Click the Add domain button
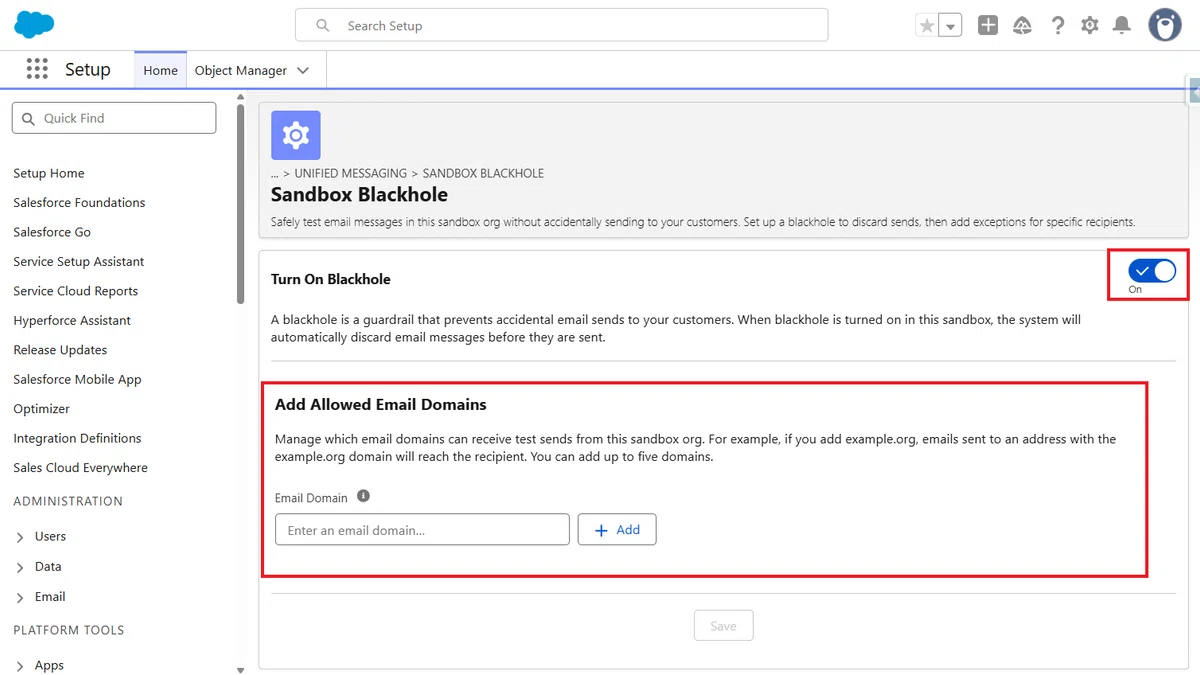This screenshot has width=1200, height=675. (617, 530)
